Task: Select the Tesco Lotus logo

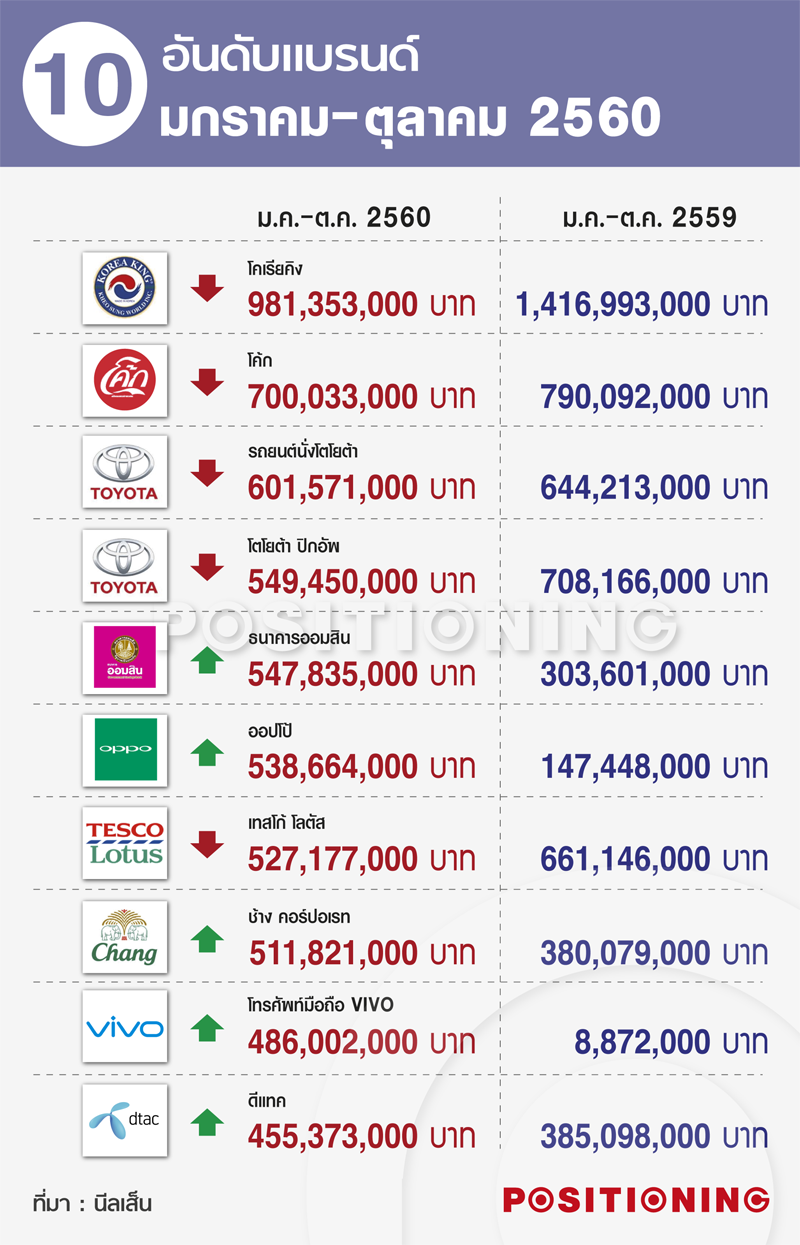Action: [x=125, y=842]
